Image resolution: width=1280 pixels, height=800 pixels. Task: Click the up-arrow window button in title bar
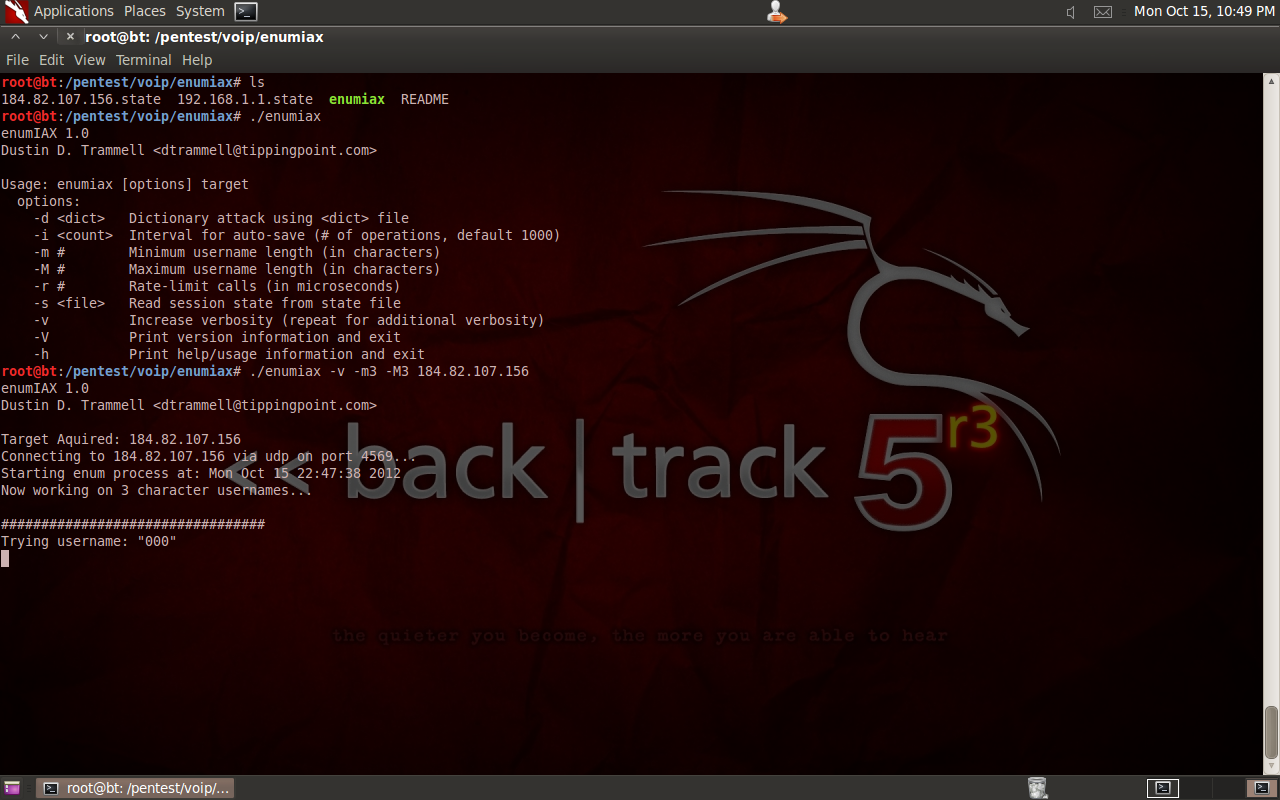pyautogui.click(x=17, y=37)
